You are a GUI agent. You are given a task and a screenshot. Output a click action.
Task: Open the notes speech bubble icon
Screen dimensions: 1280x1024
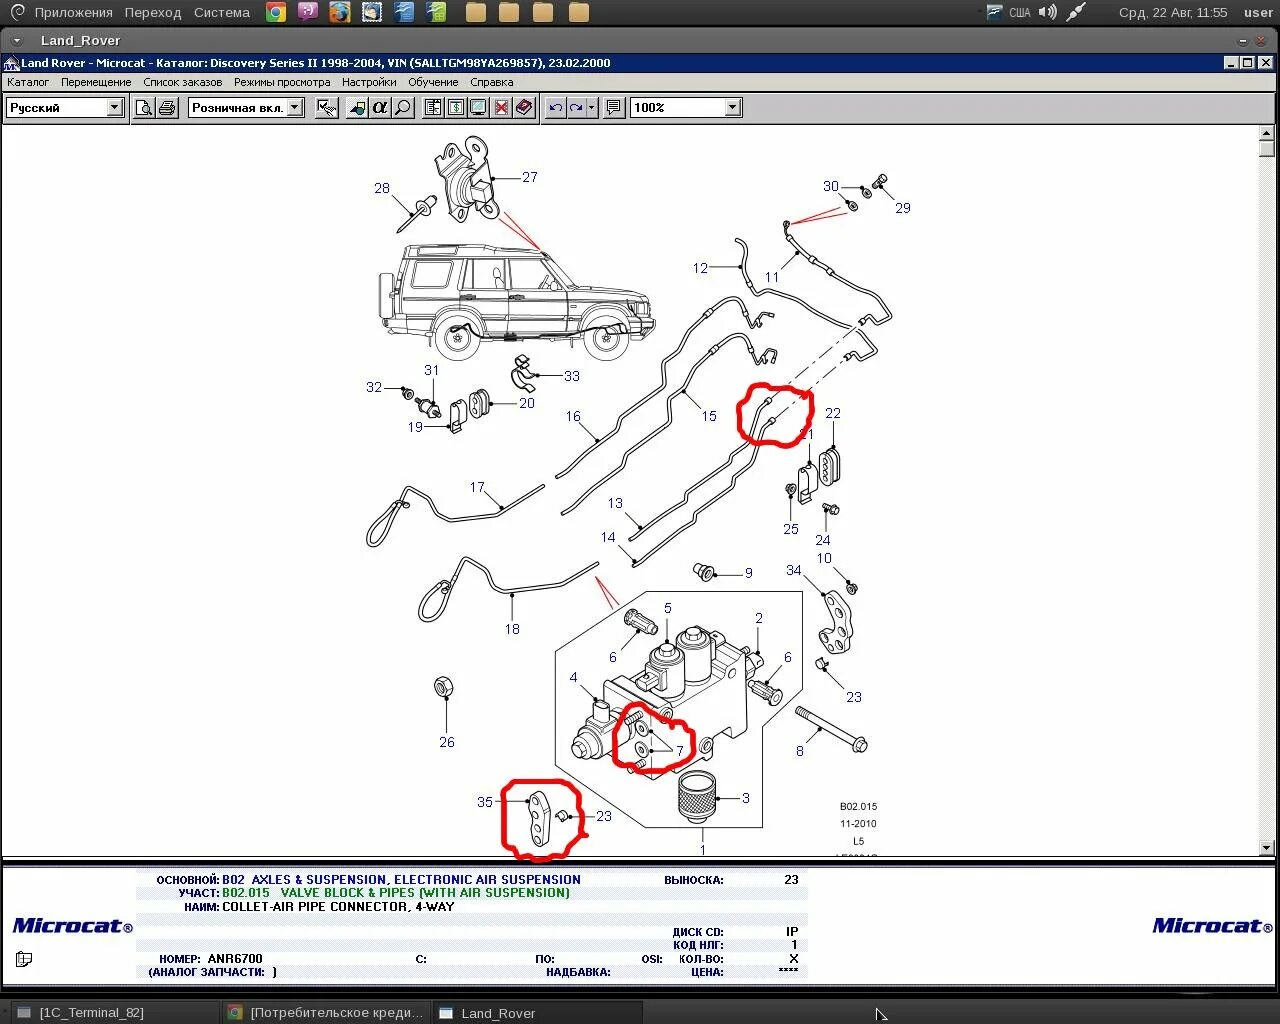[x=614, y=107]
